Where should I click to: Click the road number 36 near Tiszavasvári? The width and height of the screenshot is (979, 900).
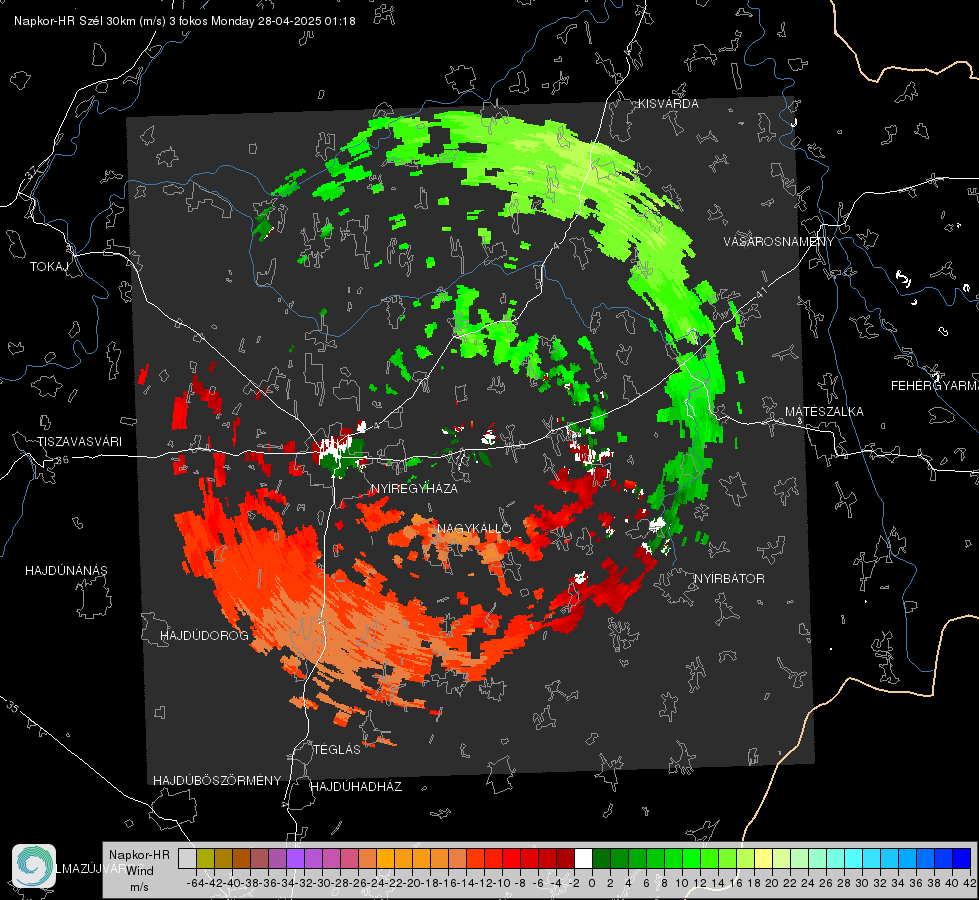[x=62, y=460]
